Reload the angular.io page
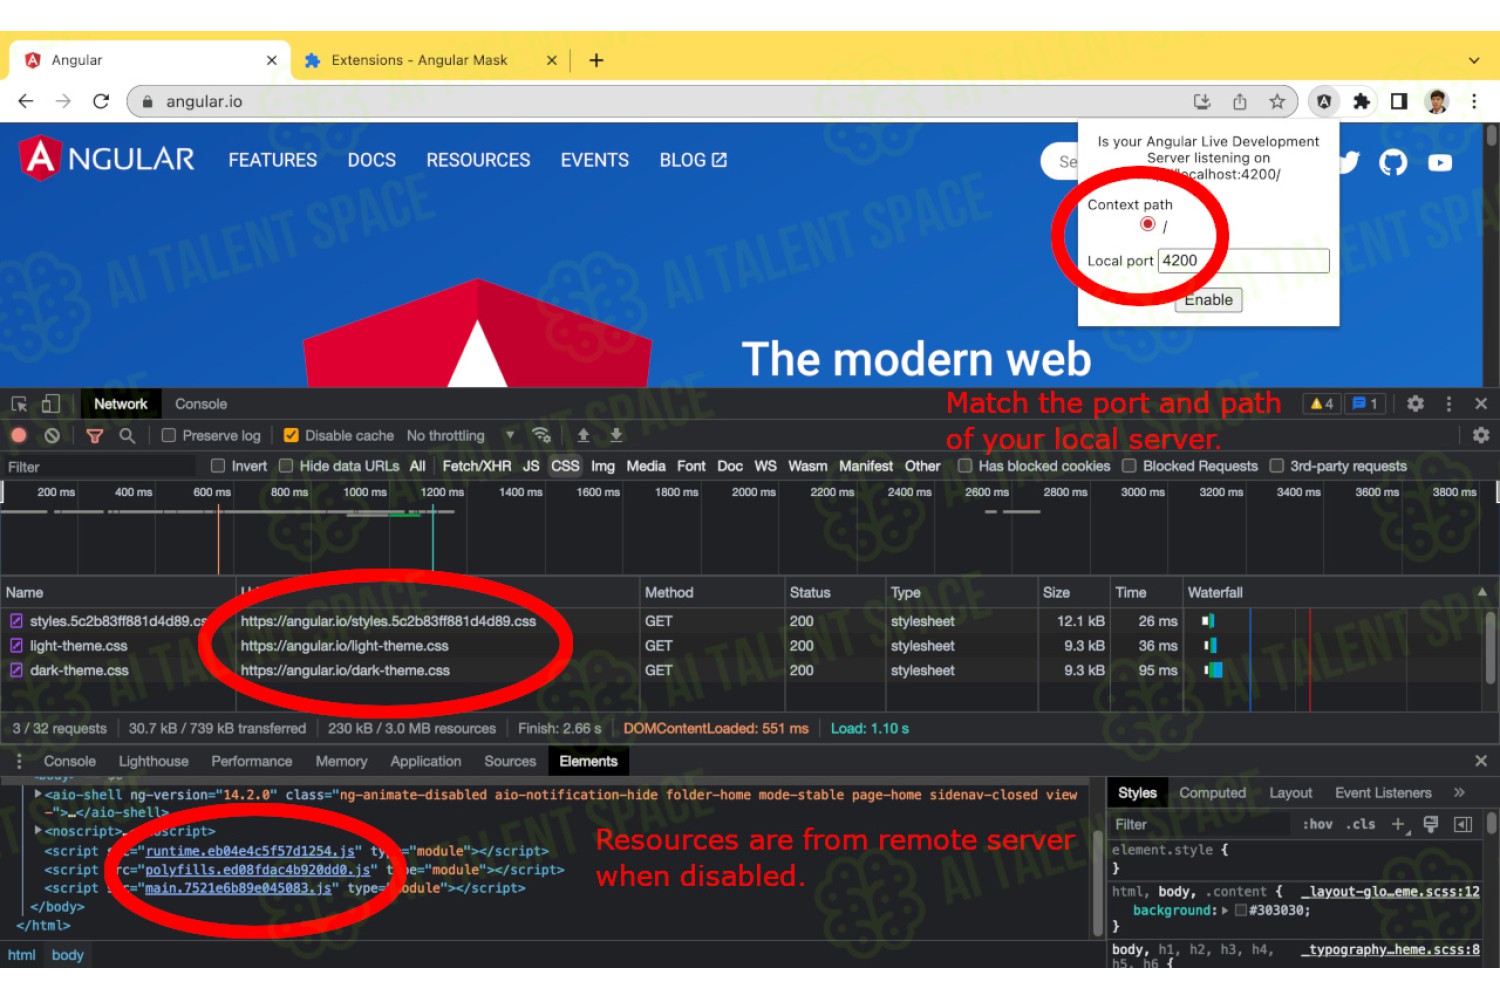This screenshot has height=1000, width=1500. point(101,101)
